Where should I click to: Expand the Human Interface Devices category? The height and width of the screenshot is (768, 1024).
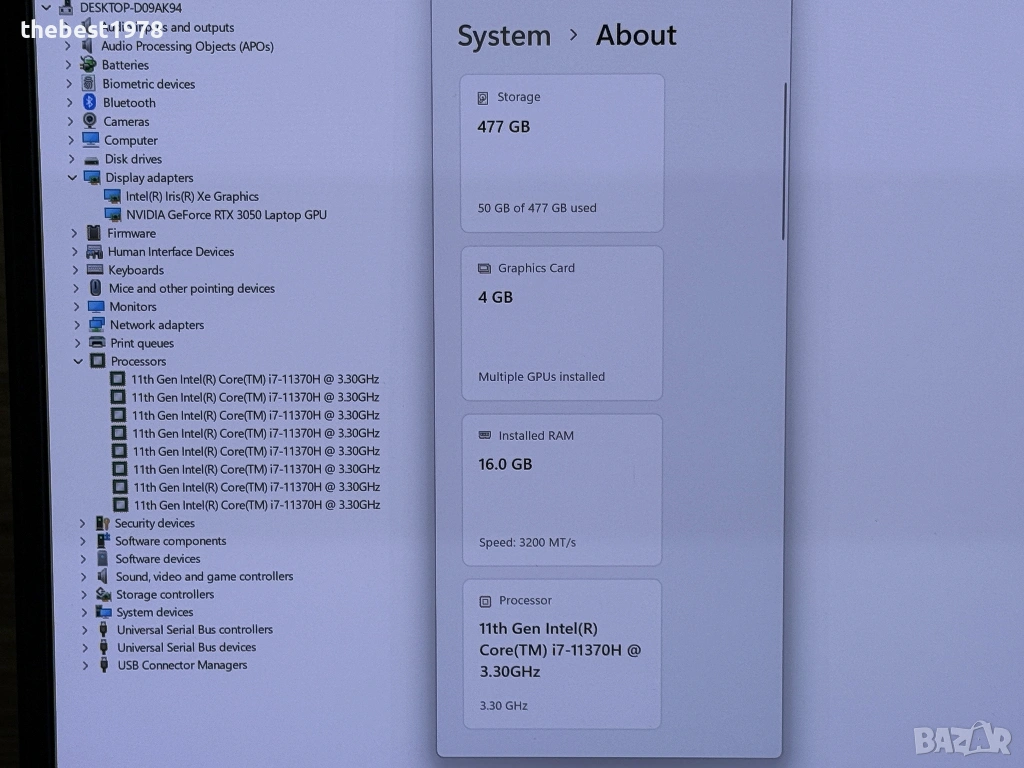tap(75, 252)
